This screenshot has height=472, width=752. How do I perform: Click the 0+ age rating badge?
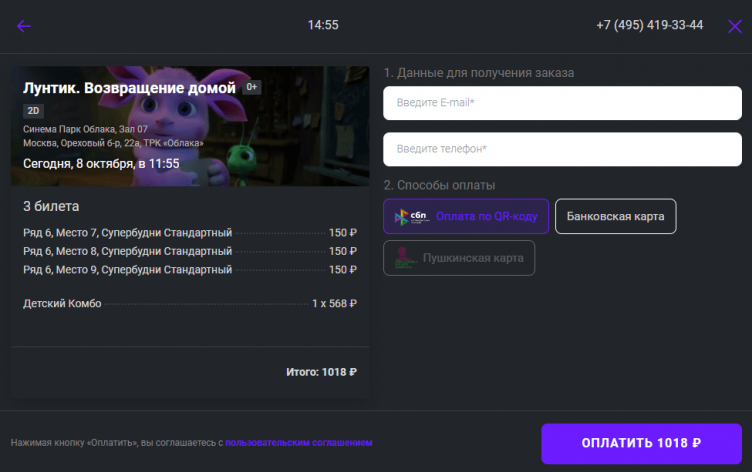pyautogui.click(x=252, y=88)
